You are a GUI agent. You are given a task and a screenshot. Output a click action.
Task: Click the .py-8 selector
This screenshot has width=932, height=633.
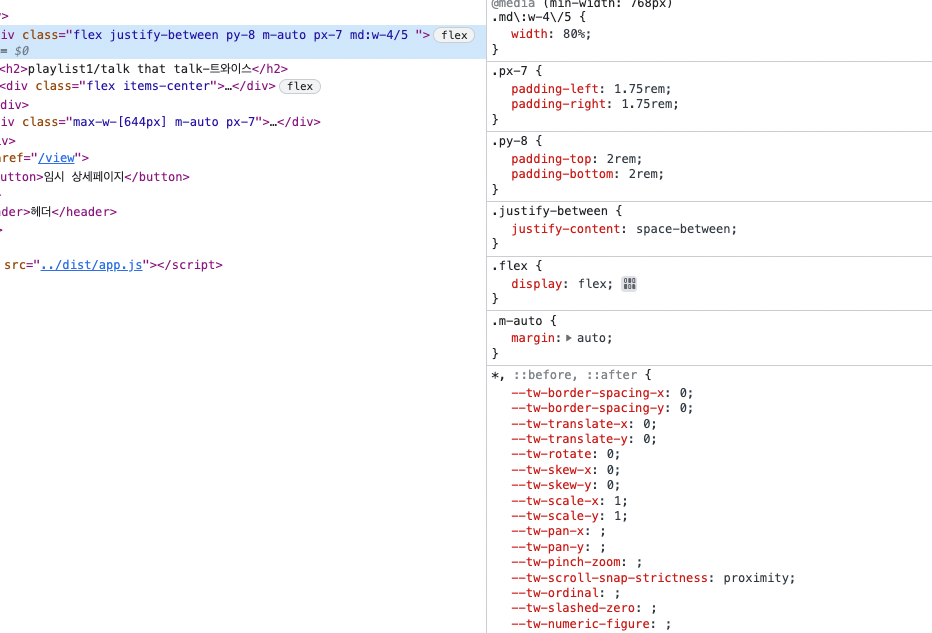pos(510,141)
